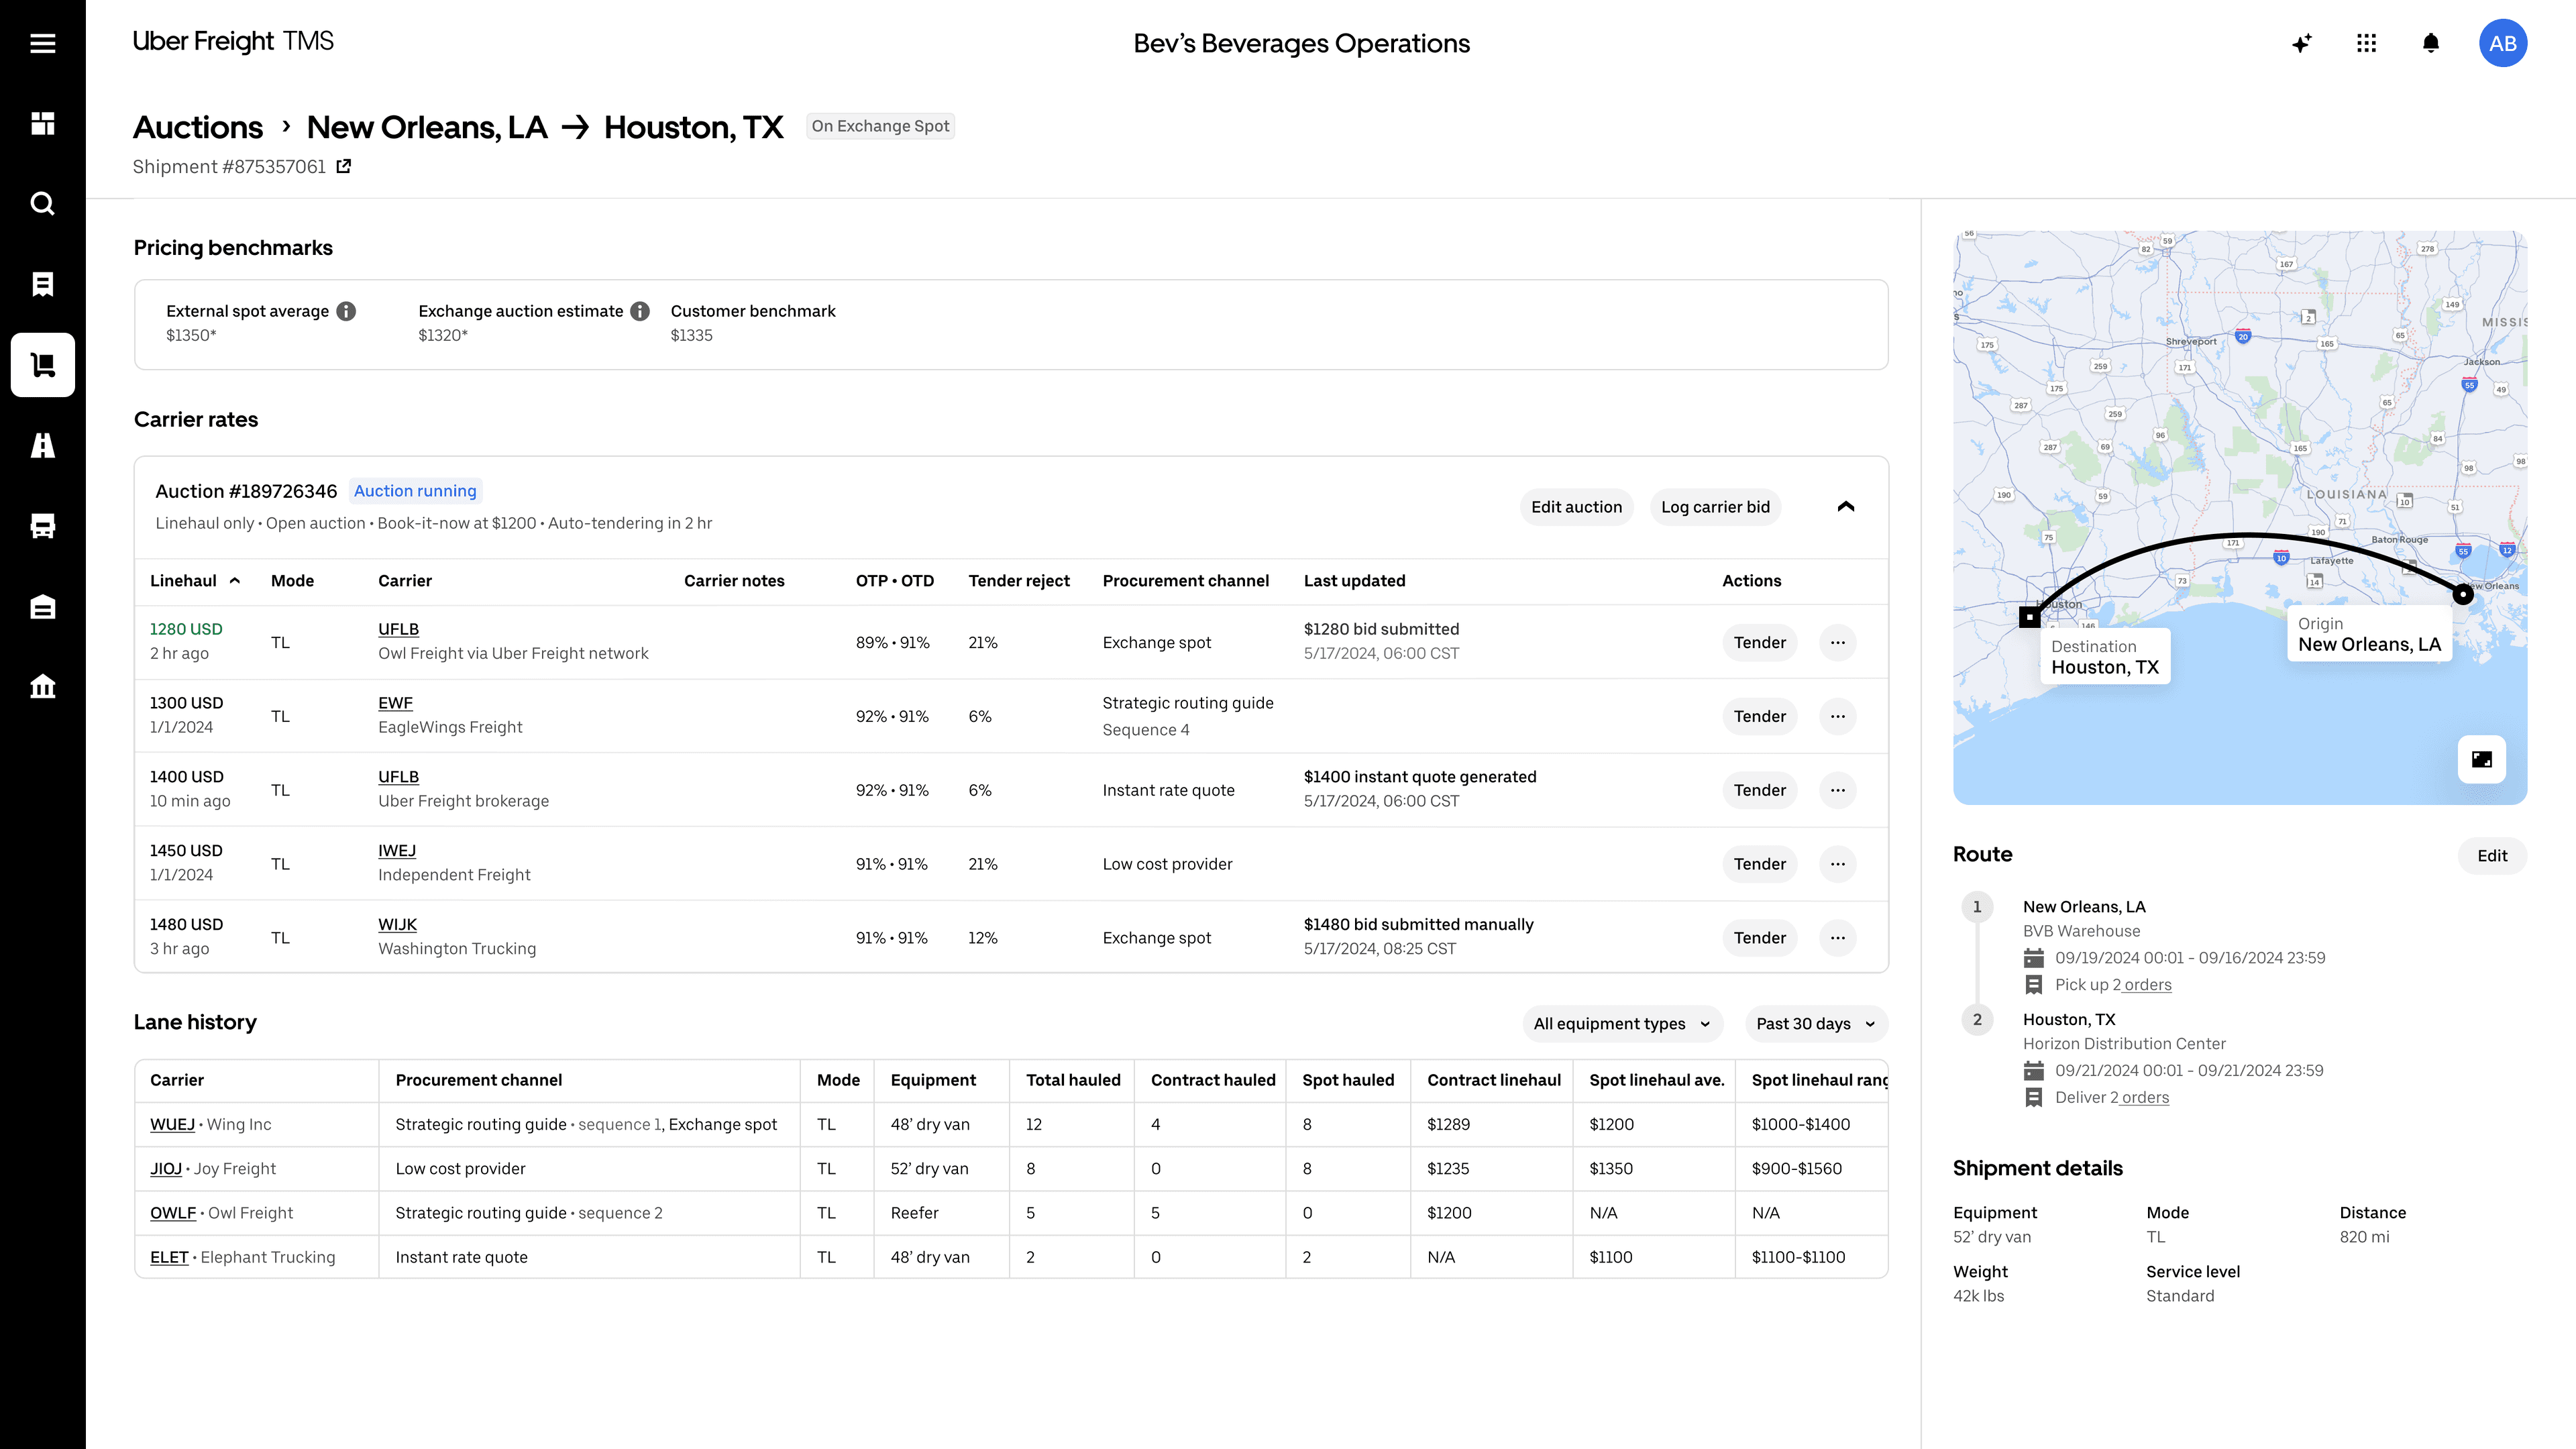Open the hamburger menu in sidebar
This screenshot has width=2576, height=1449.
coord(42,43)
